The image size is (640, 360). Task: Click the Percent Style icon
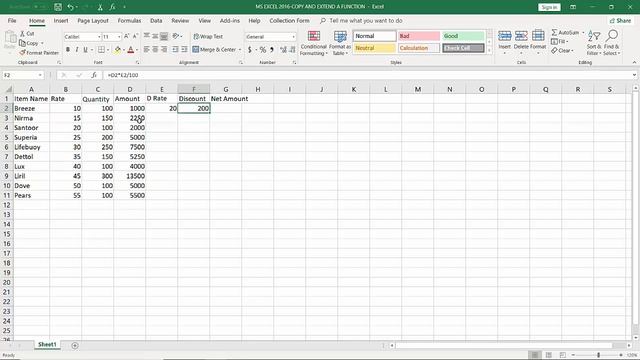(263, 50)
